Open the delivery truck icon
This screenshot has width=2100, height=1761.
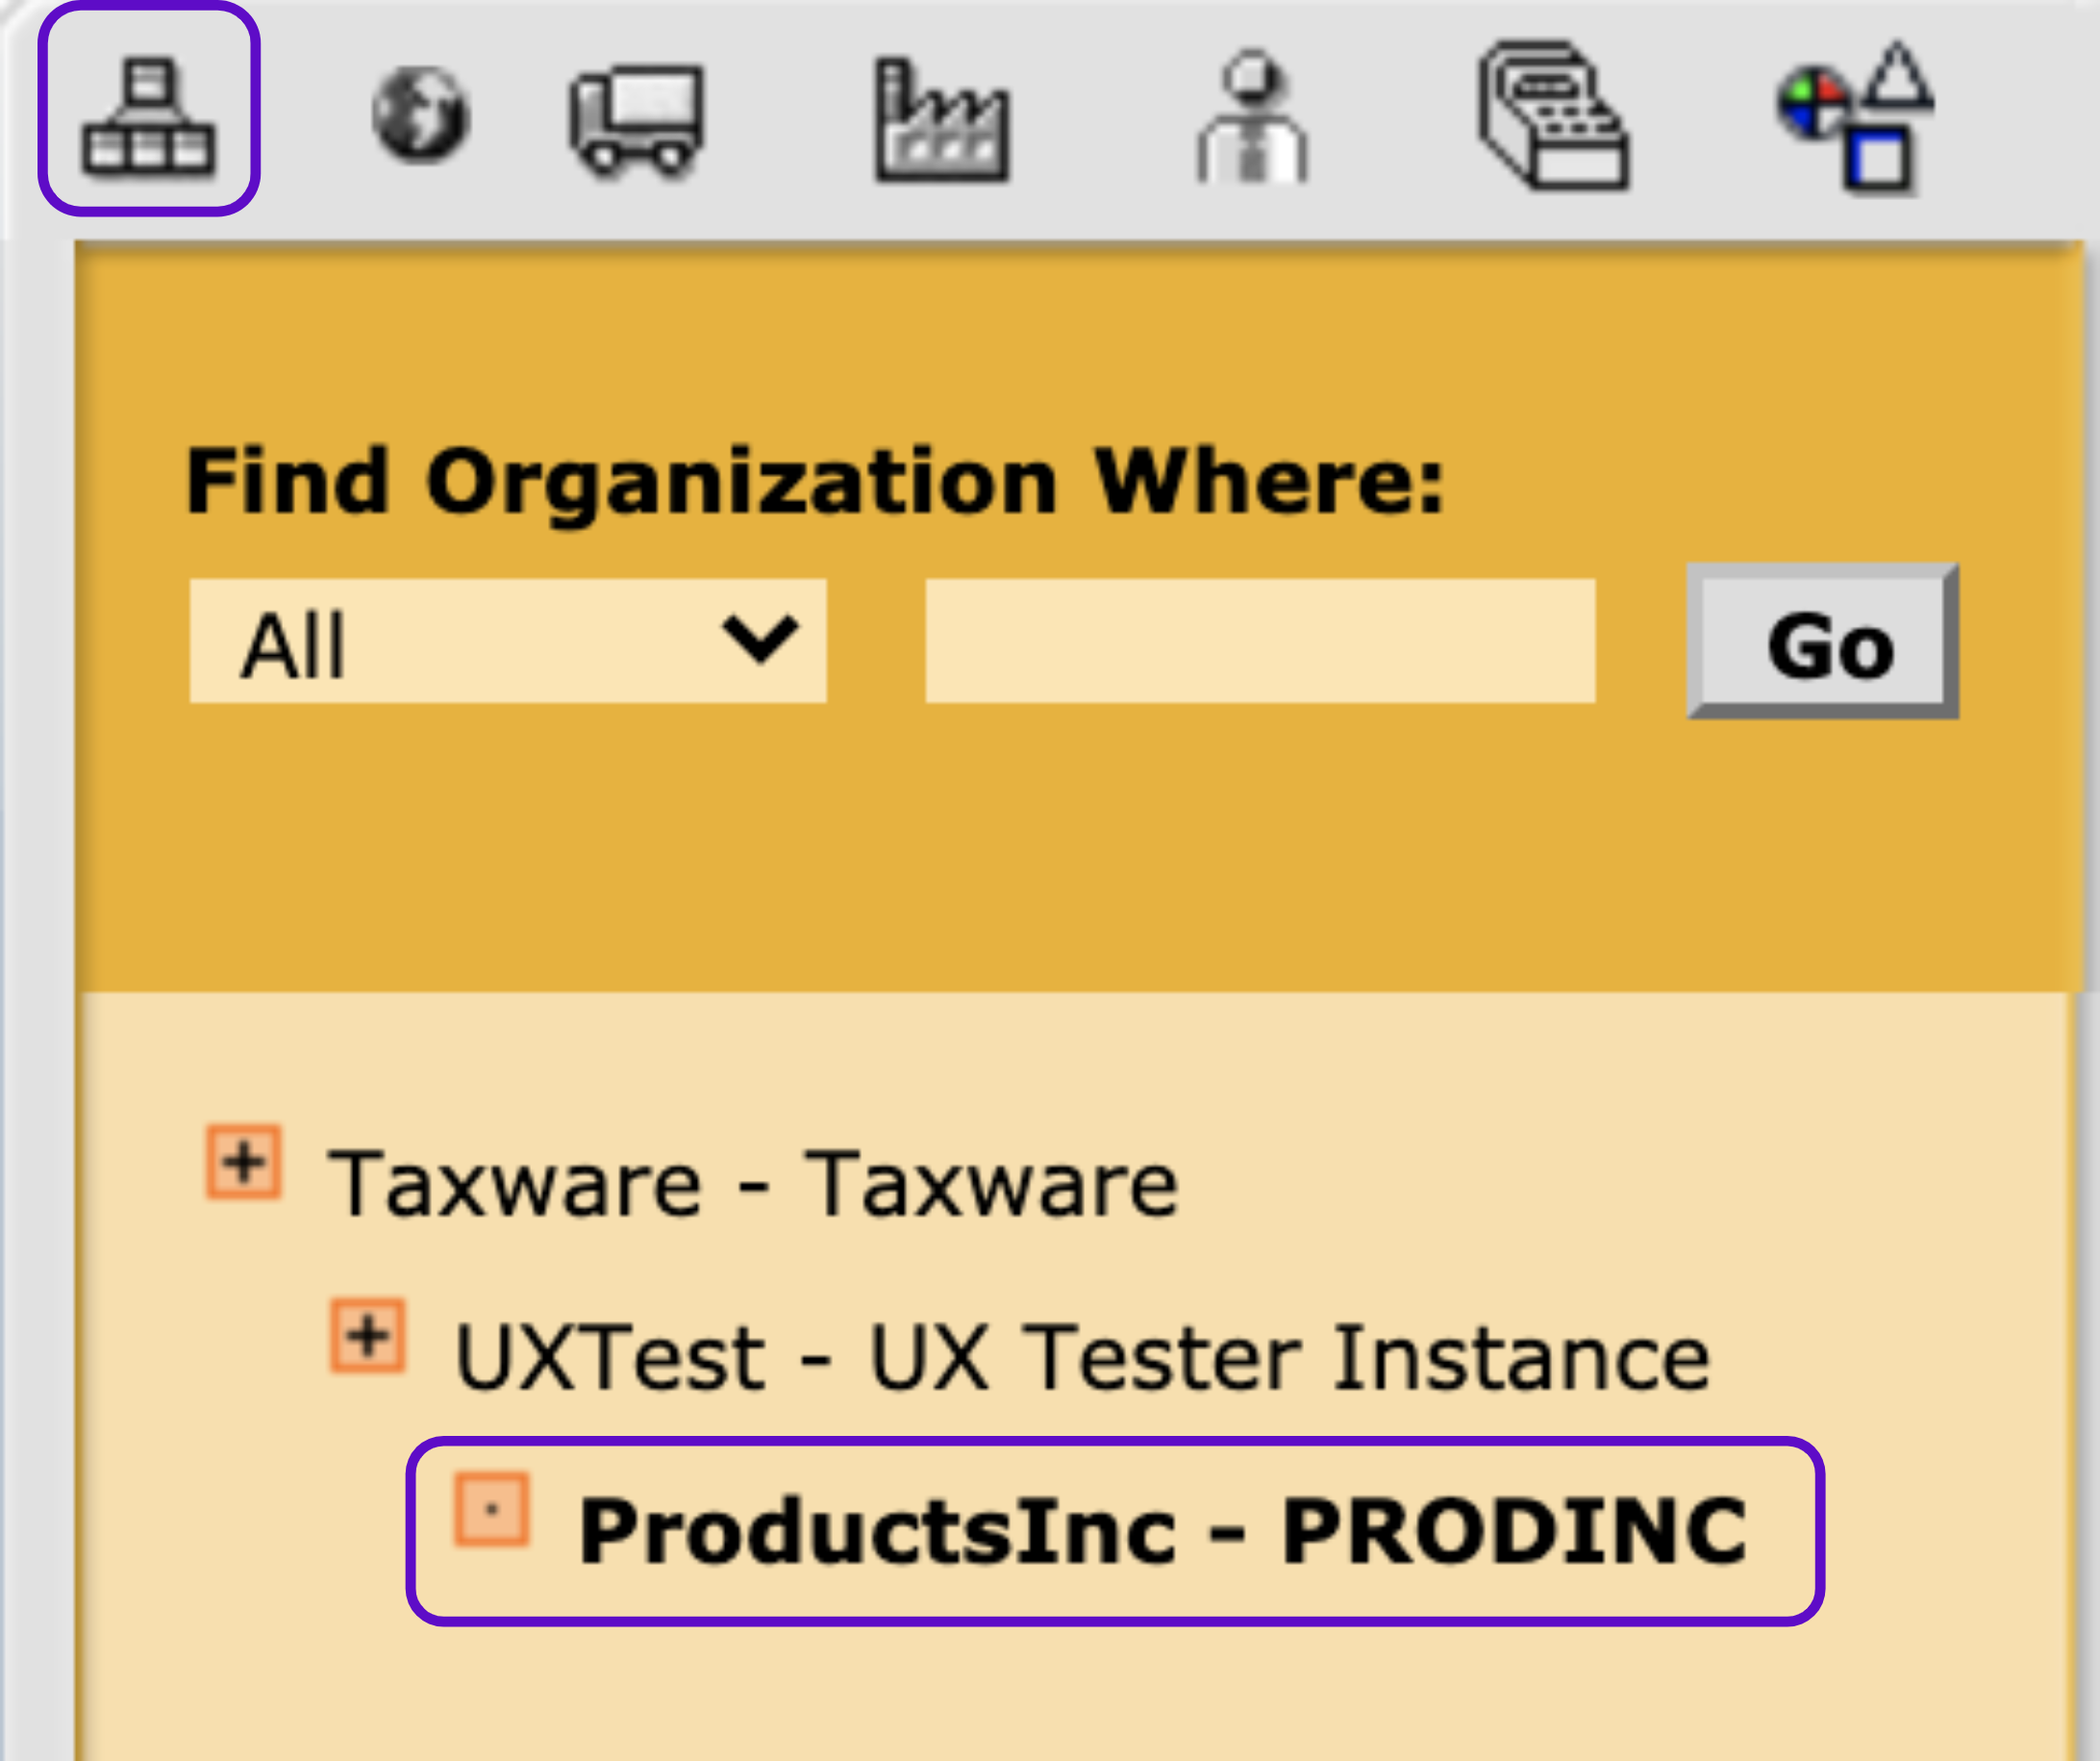[638, 120]
